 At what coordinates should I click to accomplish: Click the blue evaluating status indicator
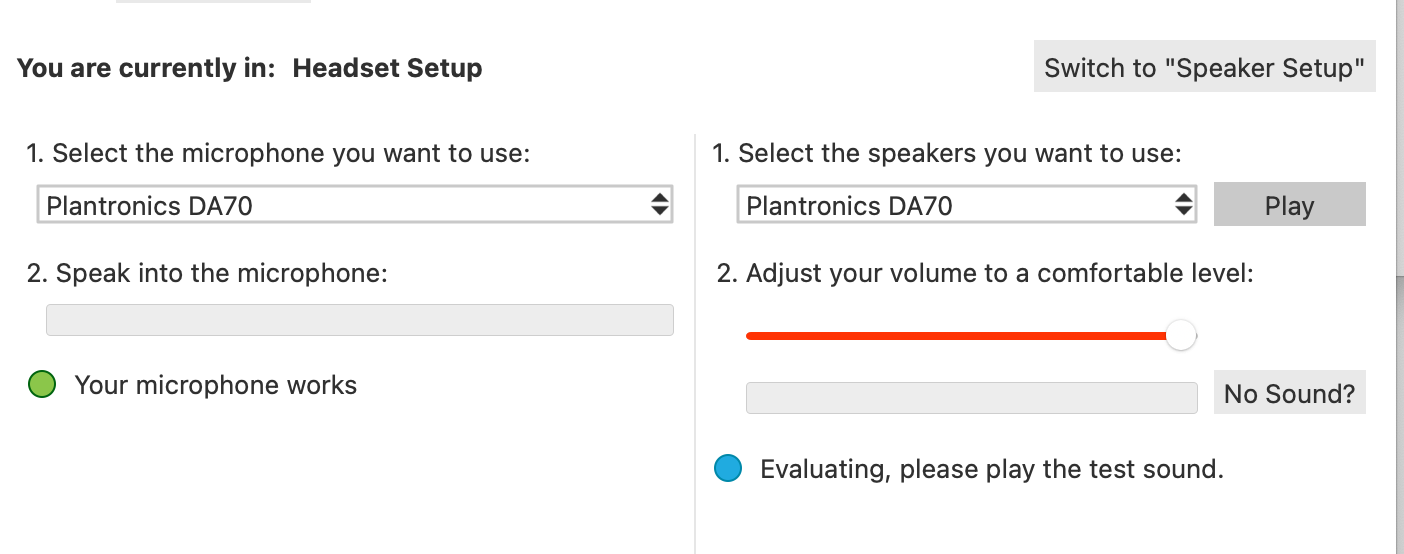click(x=729, y=468)
